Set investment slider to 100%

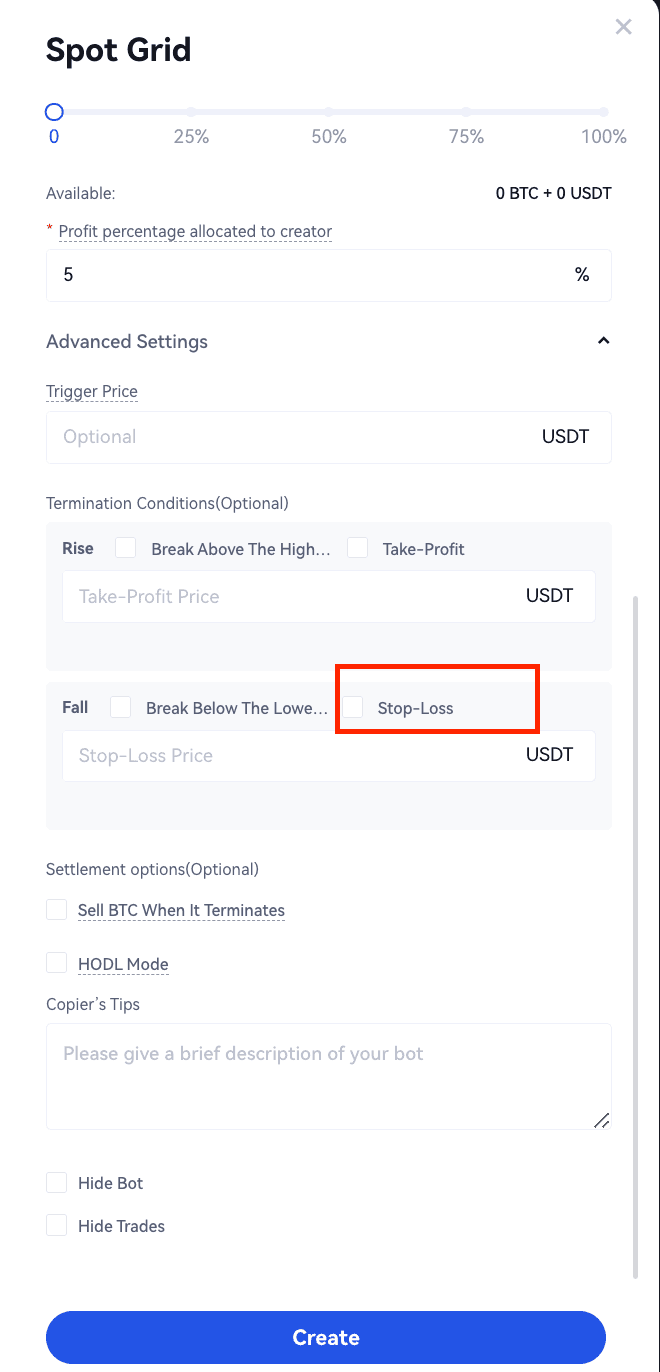tap(603, 113)
